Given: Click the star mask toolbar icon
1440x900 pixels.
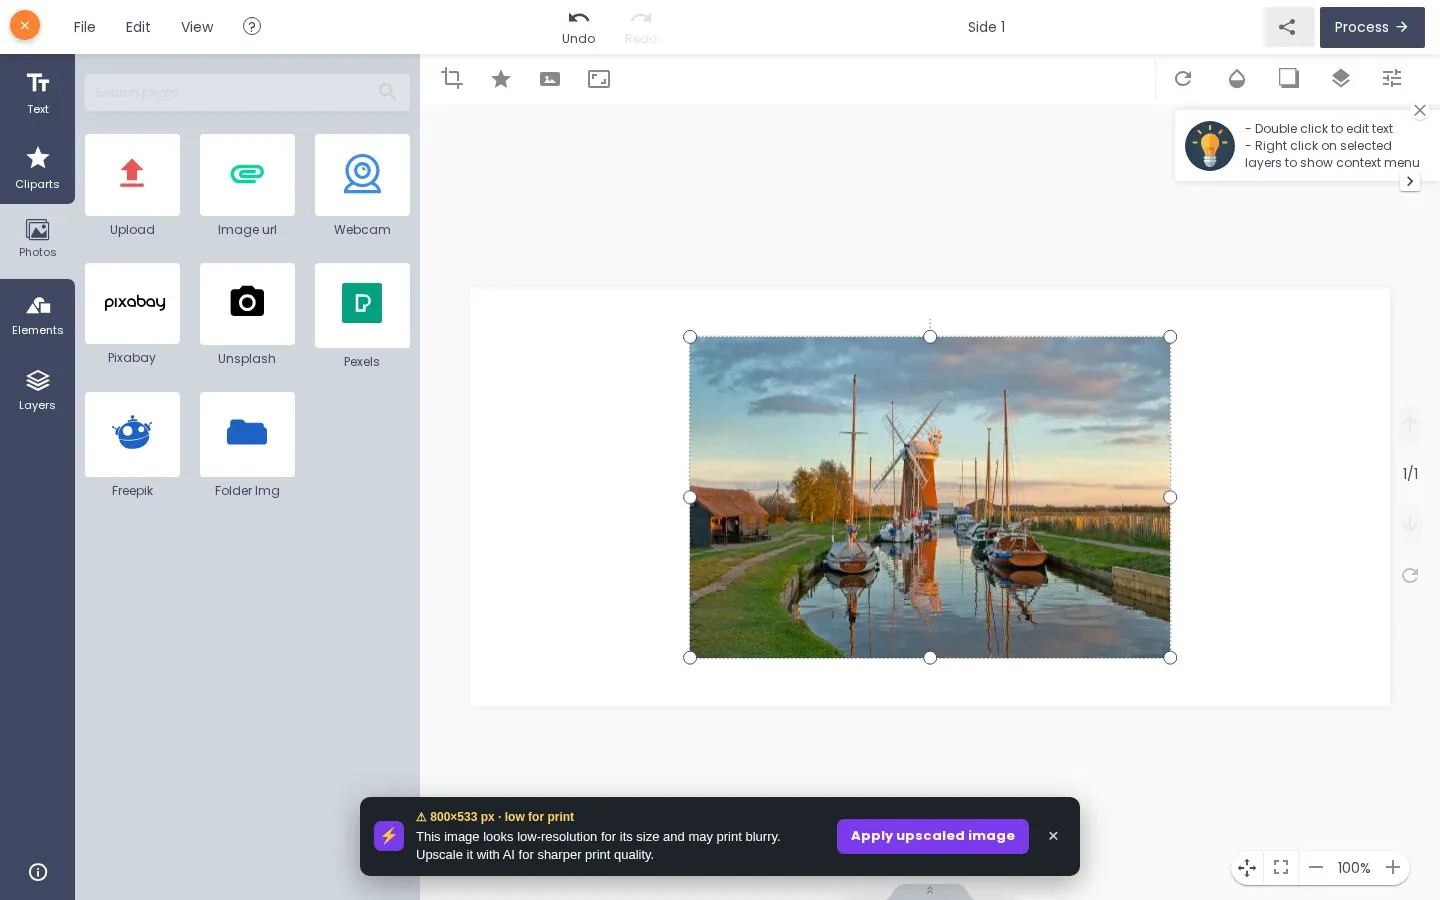Looking at the screenshot, I should tap(501, 78).
